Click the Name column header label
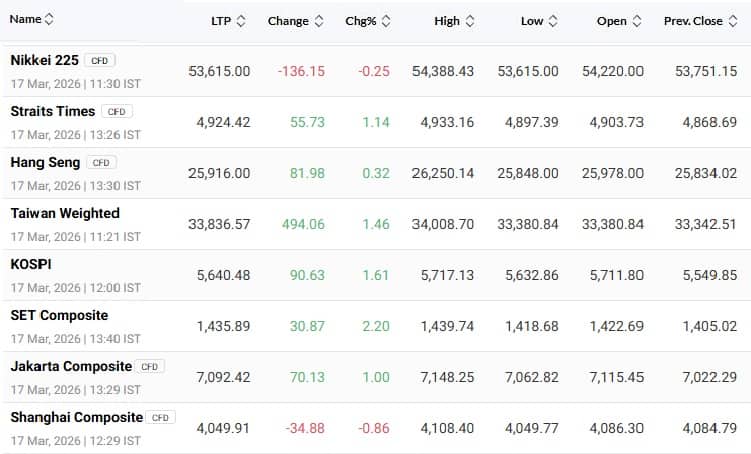This screenshot has width=751, height=454. [25, 19]
